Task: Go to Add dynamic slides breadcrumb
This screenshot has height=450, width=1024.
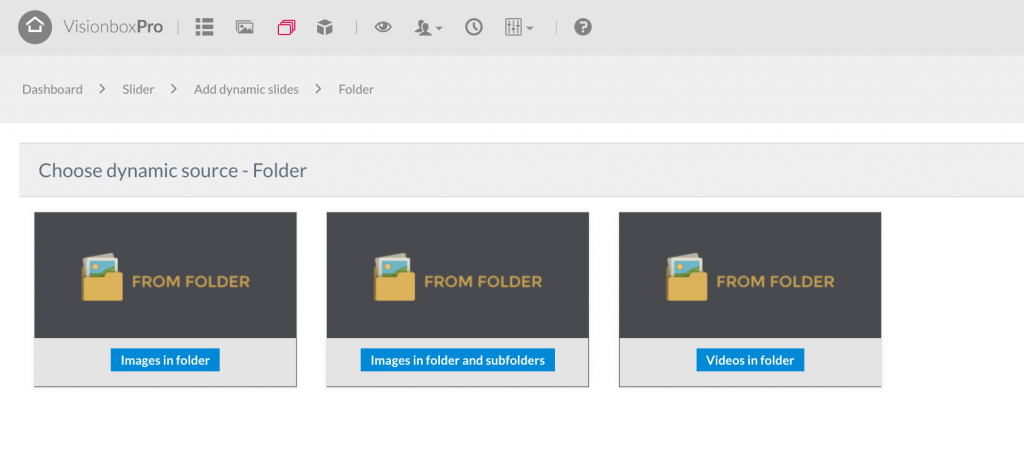Action: (x=246, y=89)
